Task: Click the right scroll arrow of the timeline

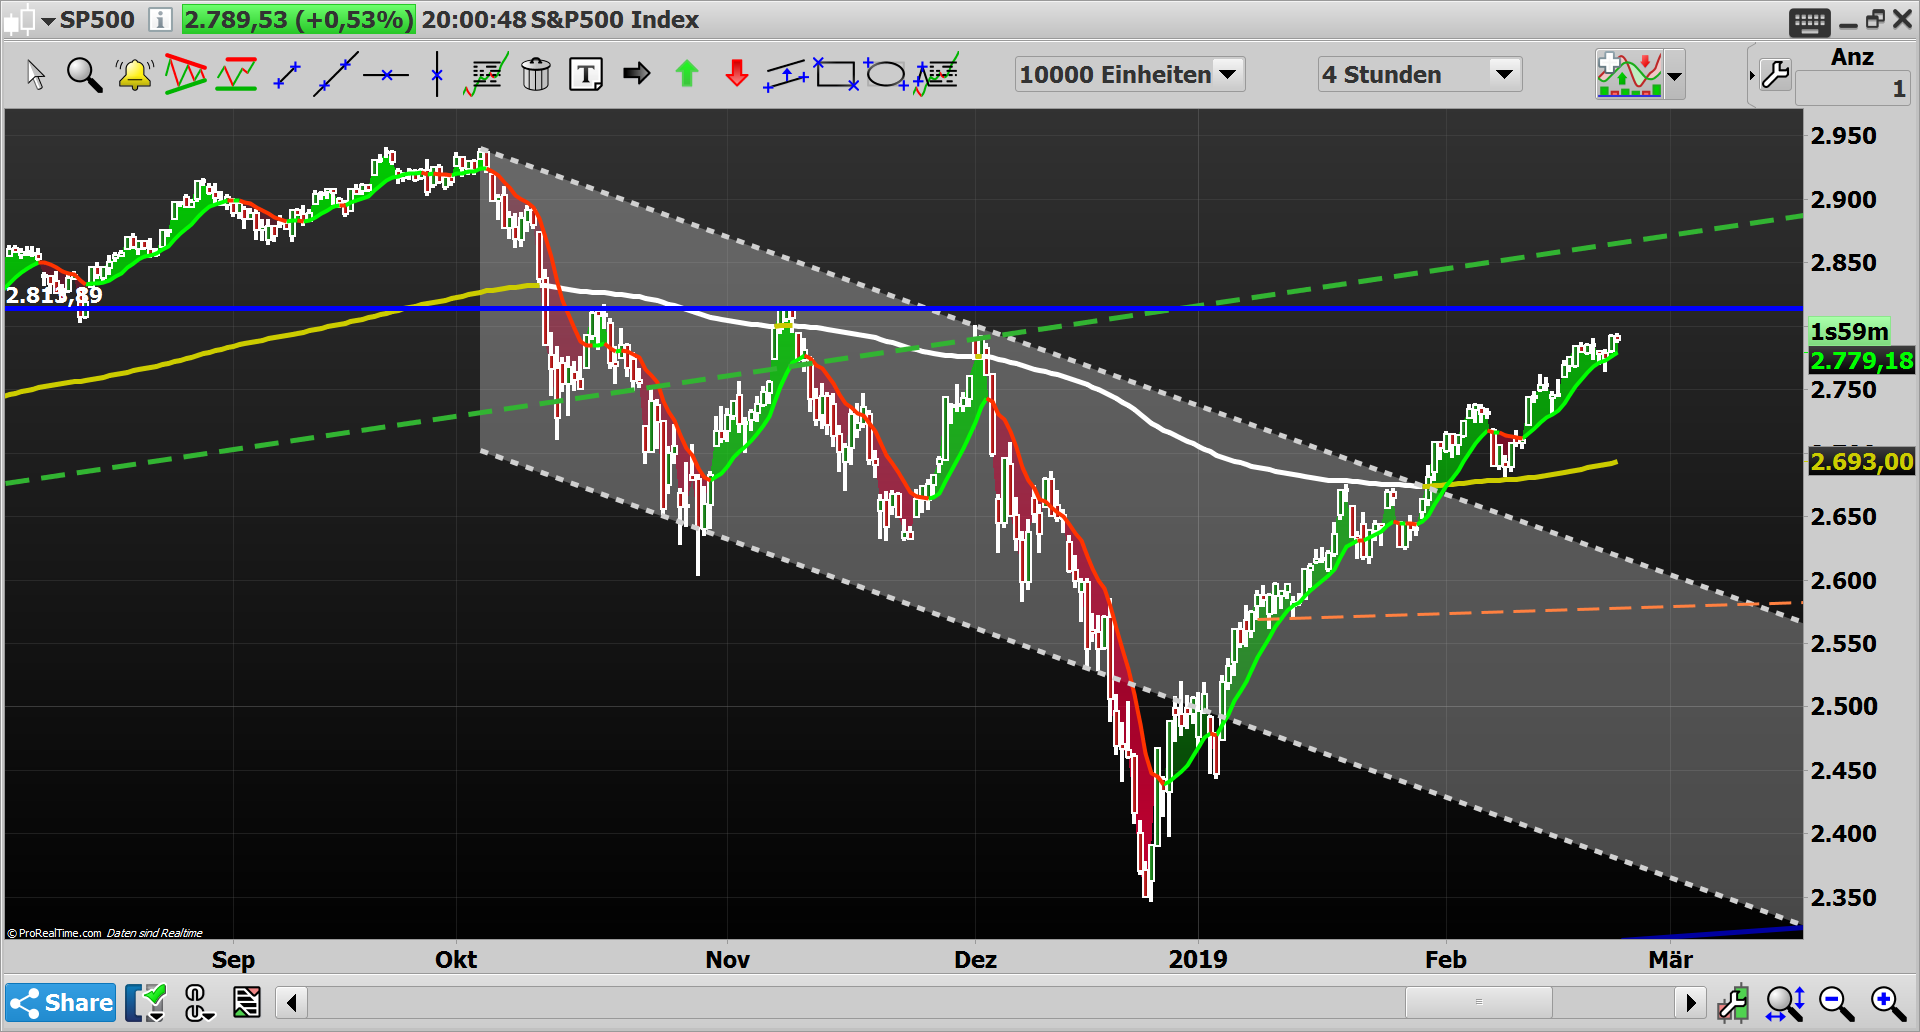Action: 1691,1002
